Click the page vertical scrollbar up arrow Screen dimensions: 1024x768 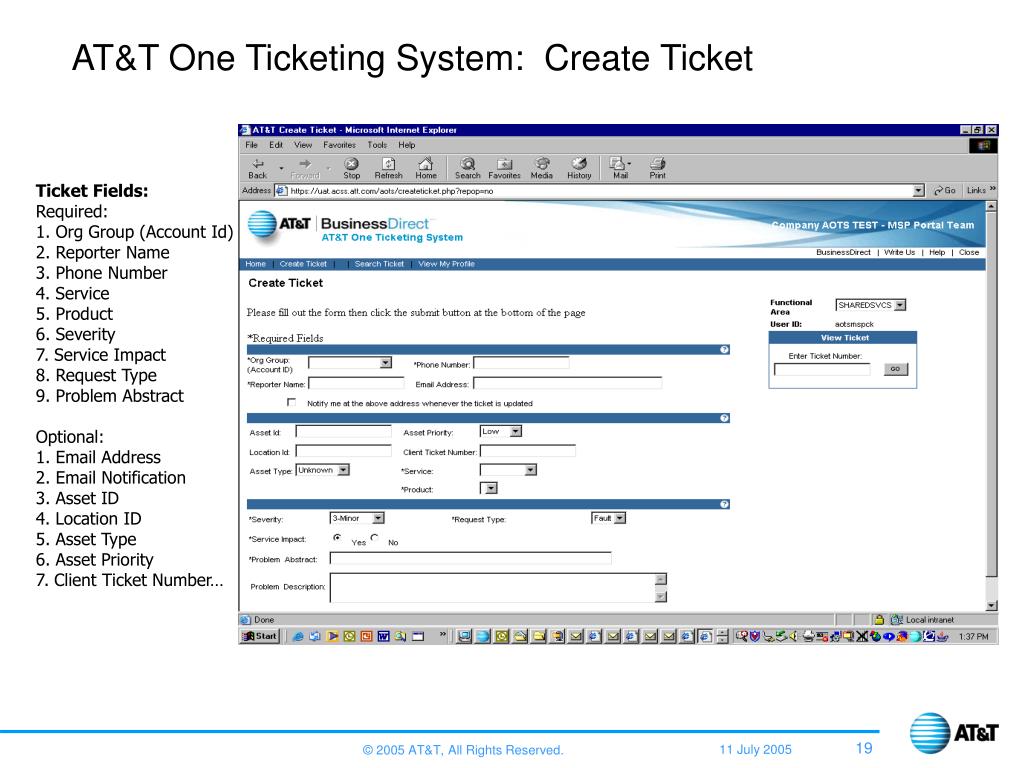991,206
